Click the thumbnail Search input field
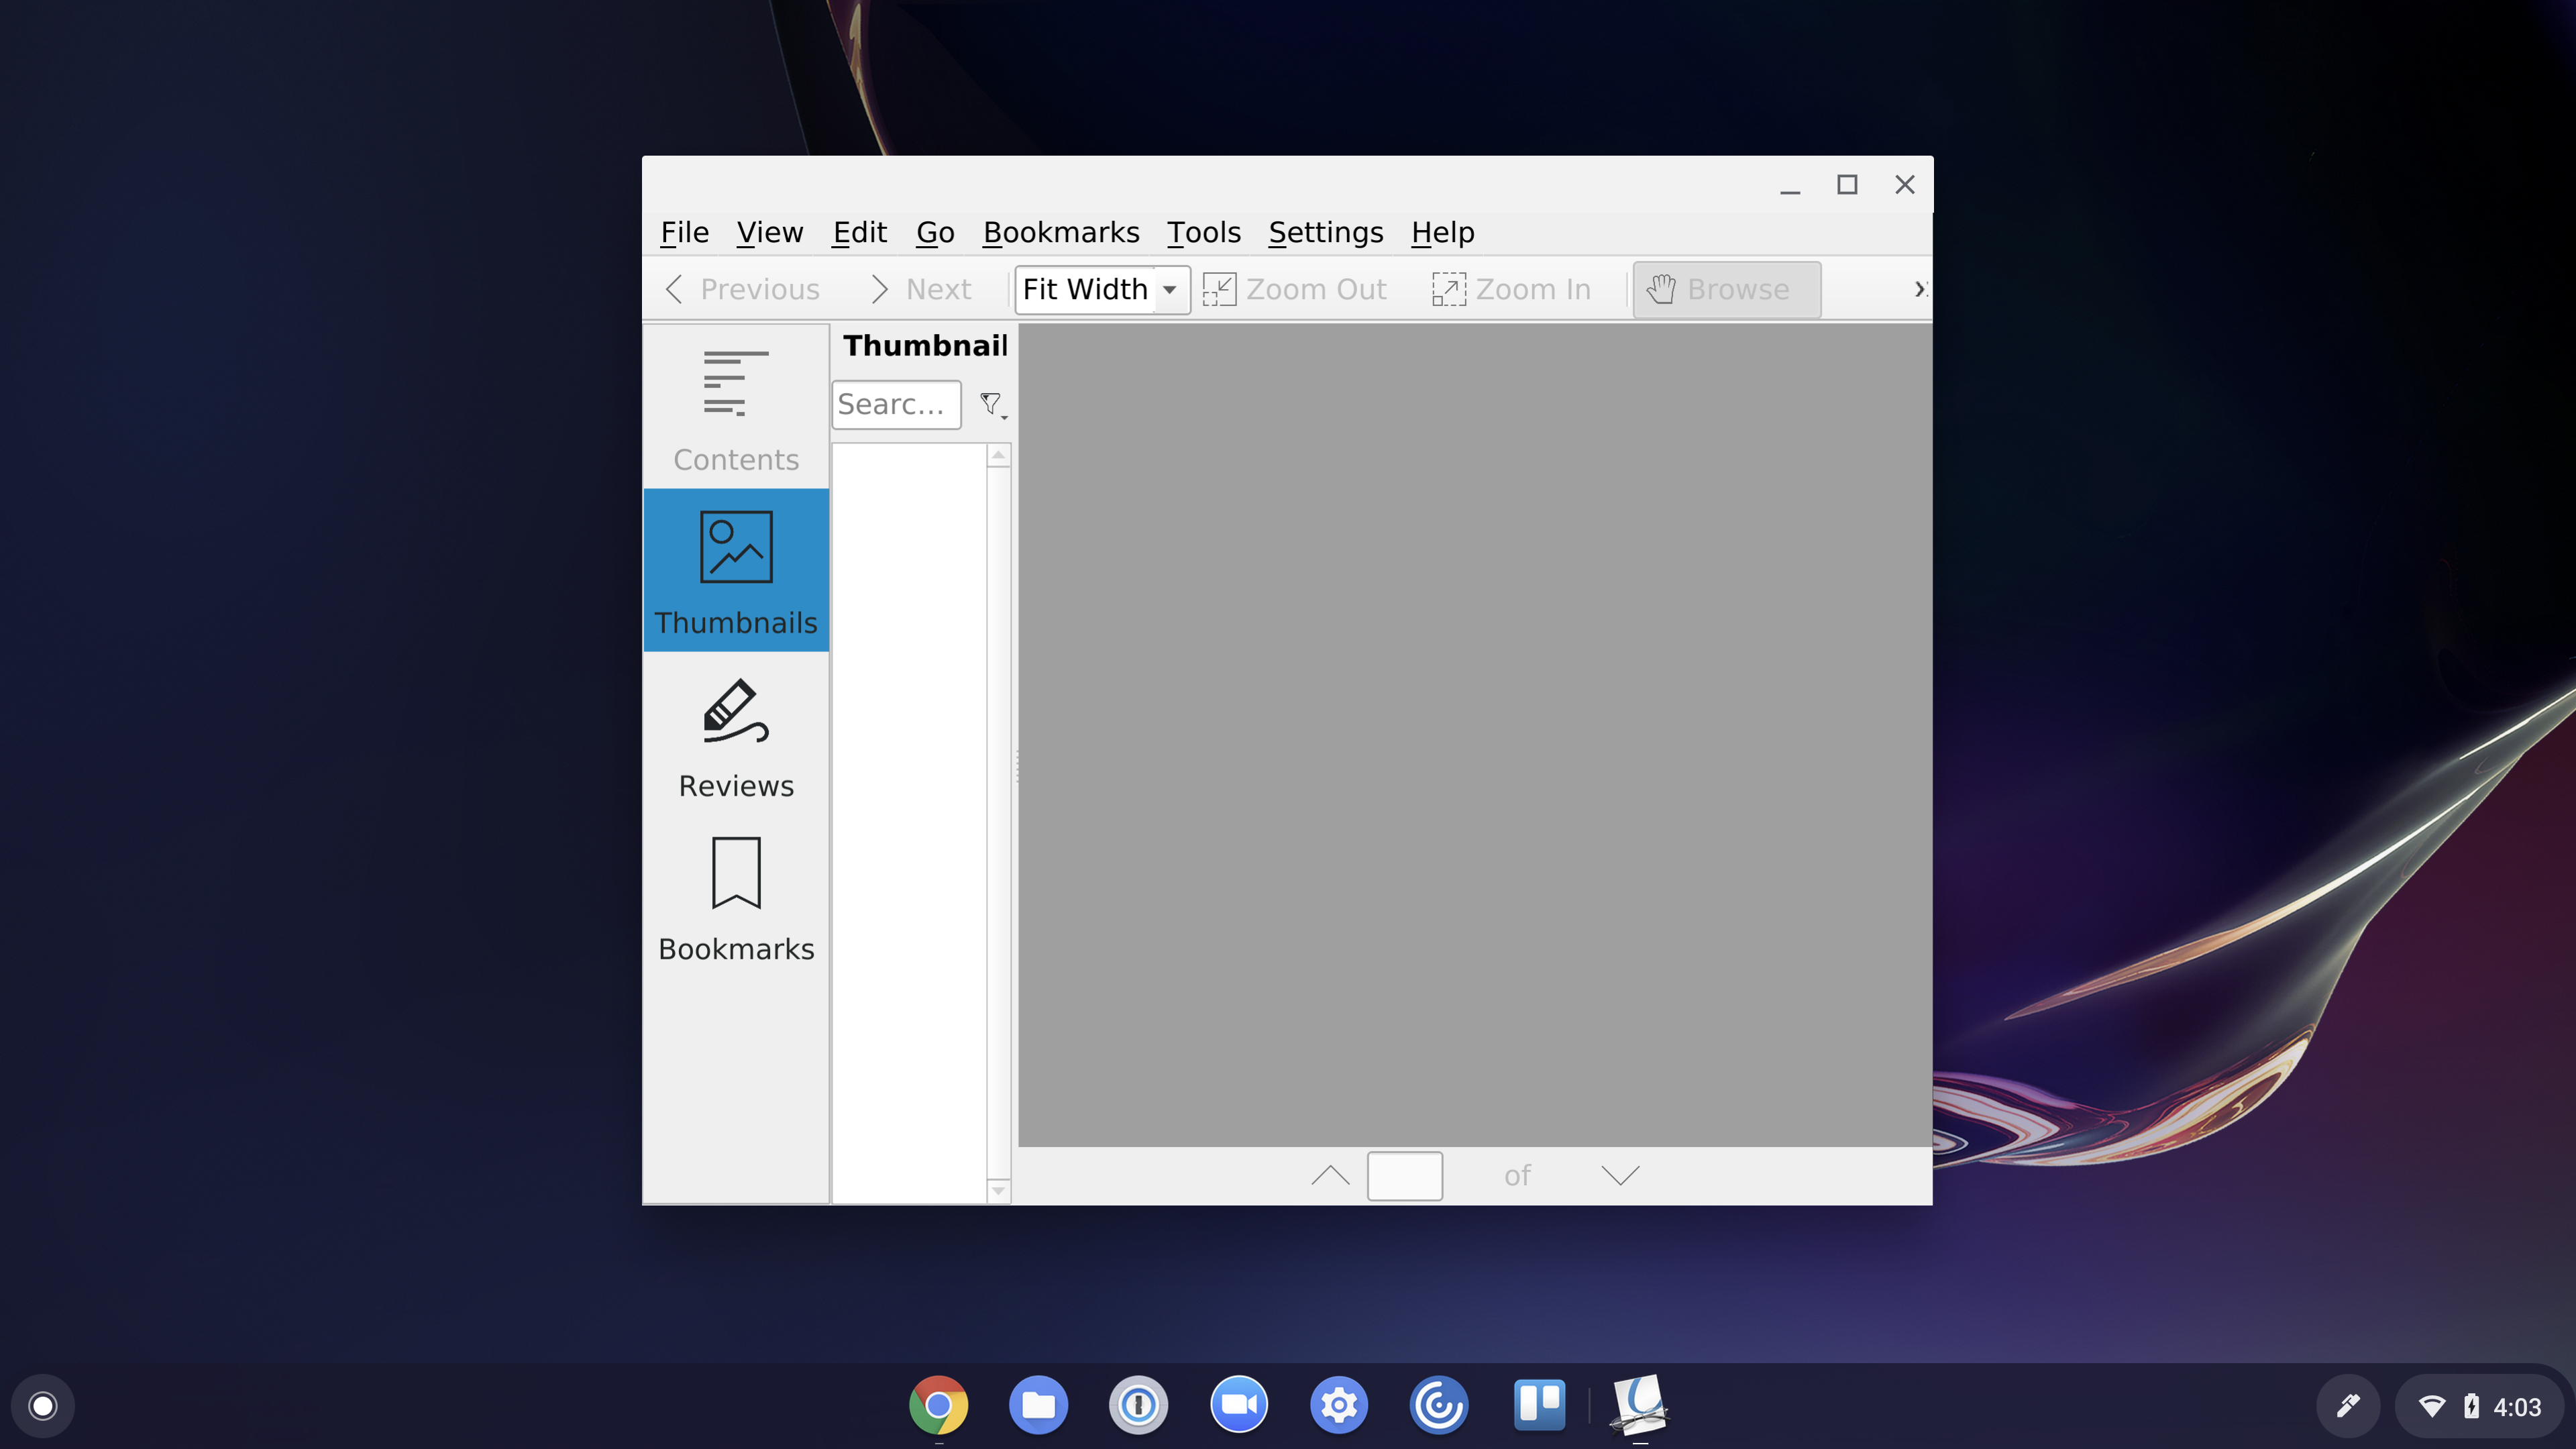Image resolution: width=2576 pixels, height=1449 pixels. [x=895, y=404]
